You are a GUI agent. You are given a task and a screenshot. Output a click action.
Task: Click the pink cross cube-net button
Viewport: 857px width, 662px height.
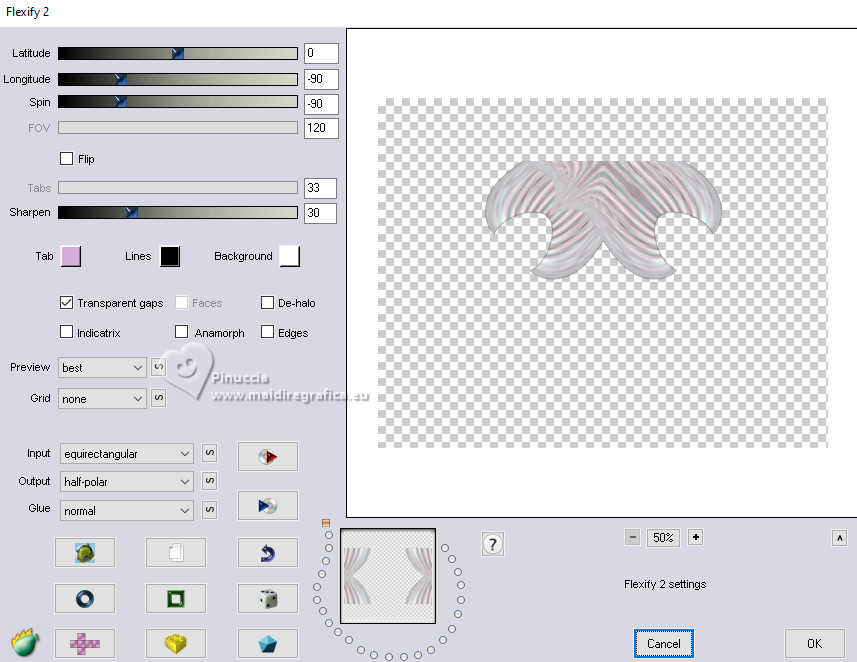pyautogui.click(x=85, y=643)
